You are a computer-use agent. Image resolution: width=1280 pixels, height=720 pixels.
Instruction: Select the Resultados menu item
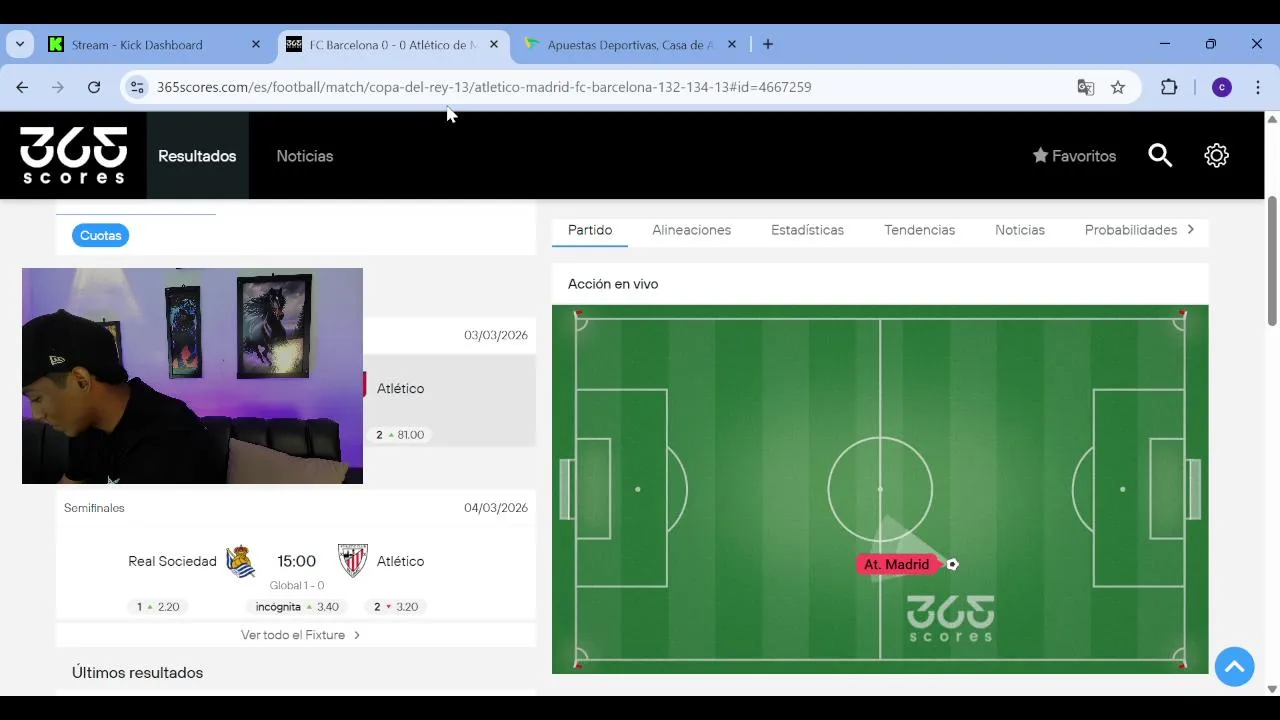(x=197, y=156)
